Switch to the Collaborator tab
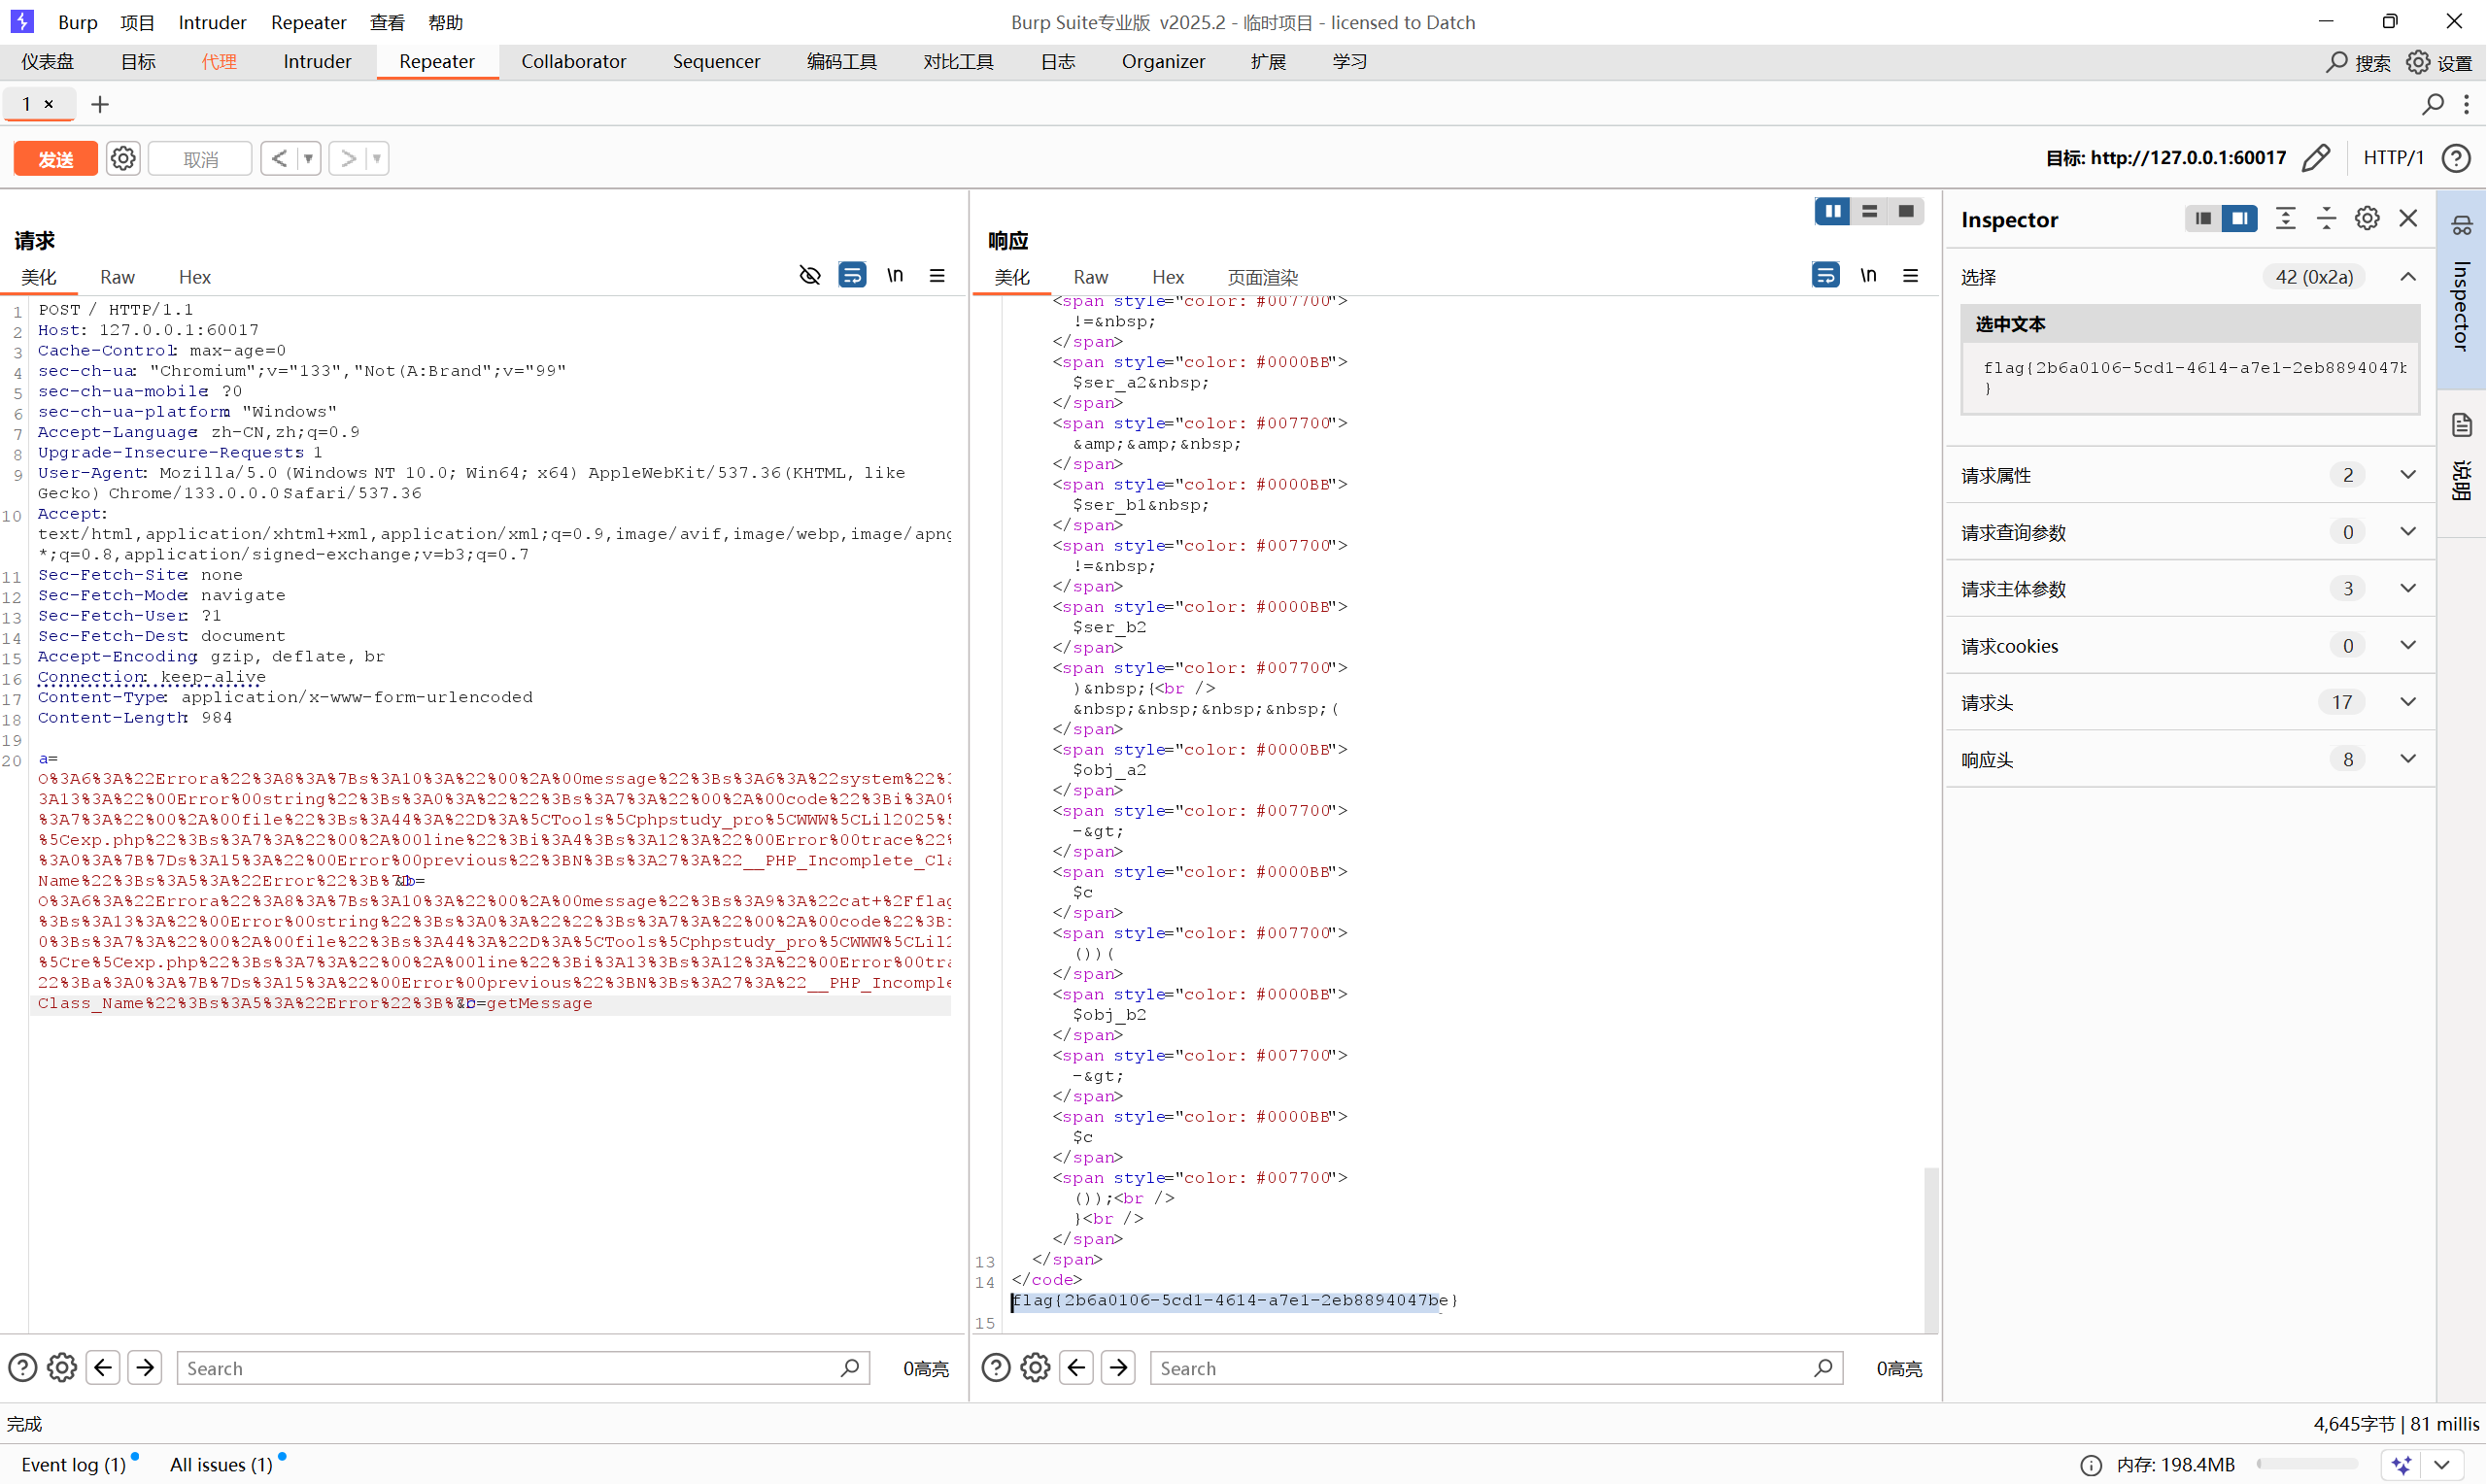 pos(573,61)
